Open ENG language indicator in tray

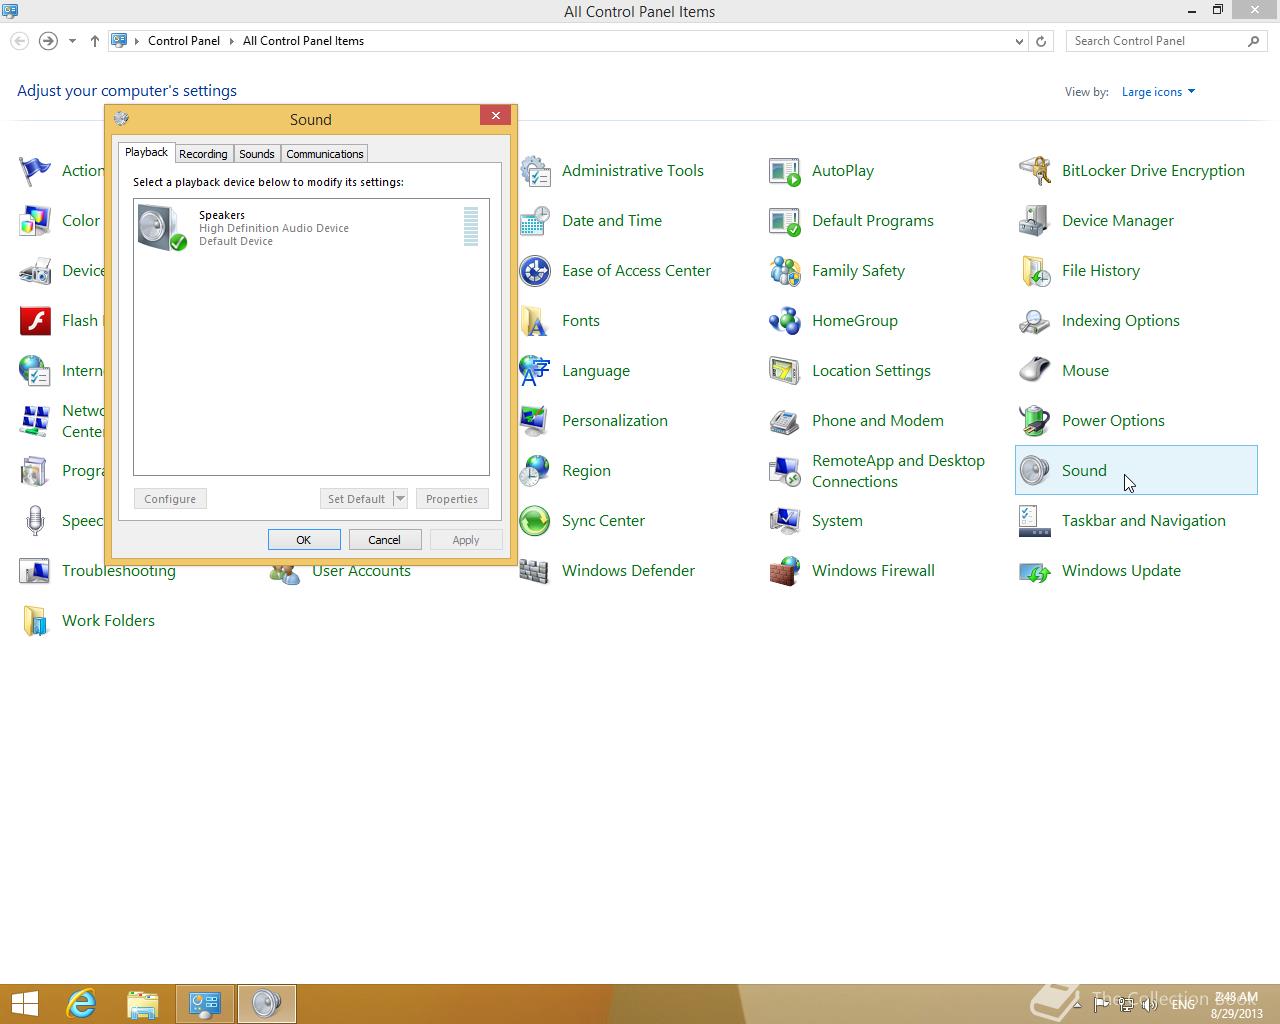[1183, 1004]
